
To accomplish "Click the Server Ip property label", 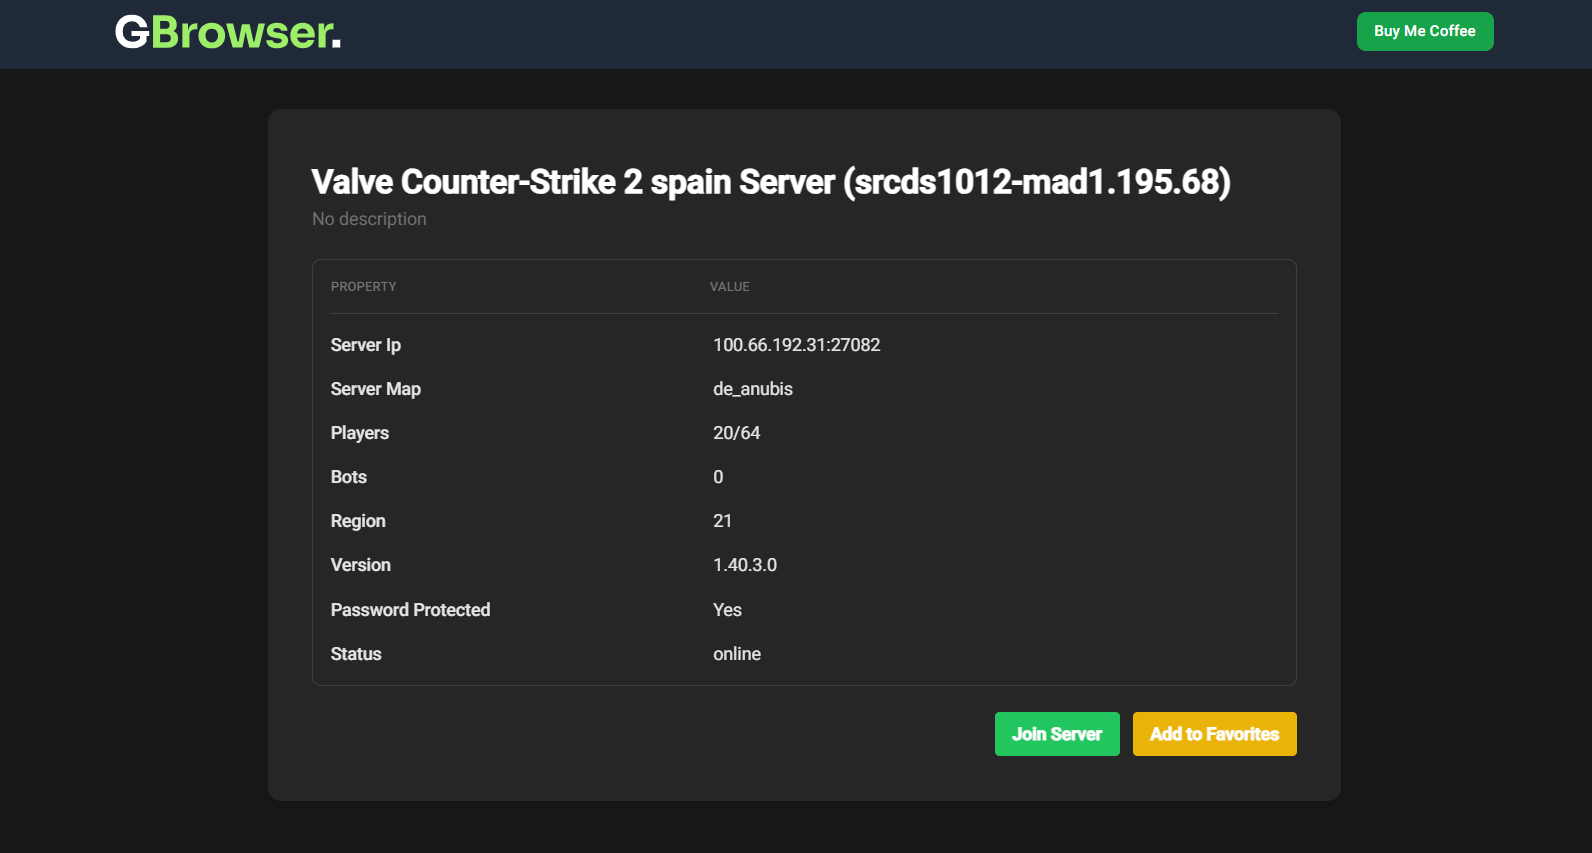I will pos(366,345).
